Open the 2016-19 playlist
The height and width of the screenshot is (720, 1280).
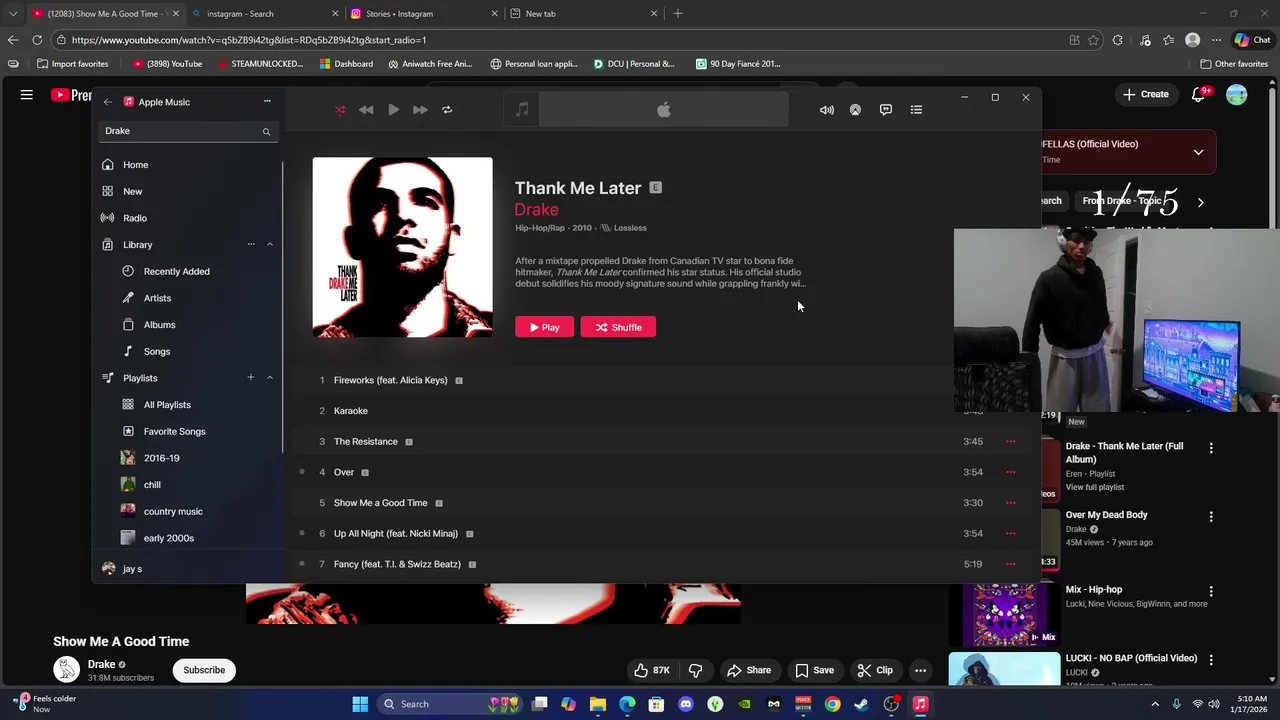tap(161, 458)
